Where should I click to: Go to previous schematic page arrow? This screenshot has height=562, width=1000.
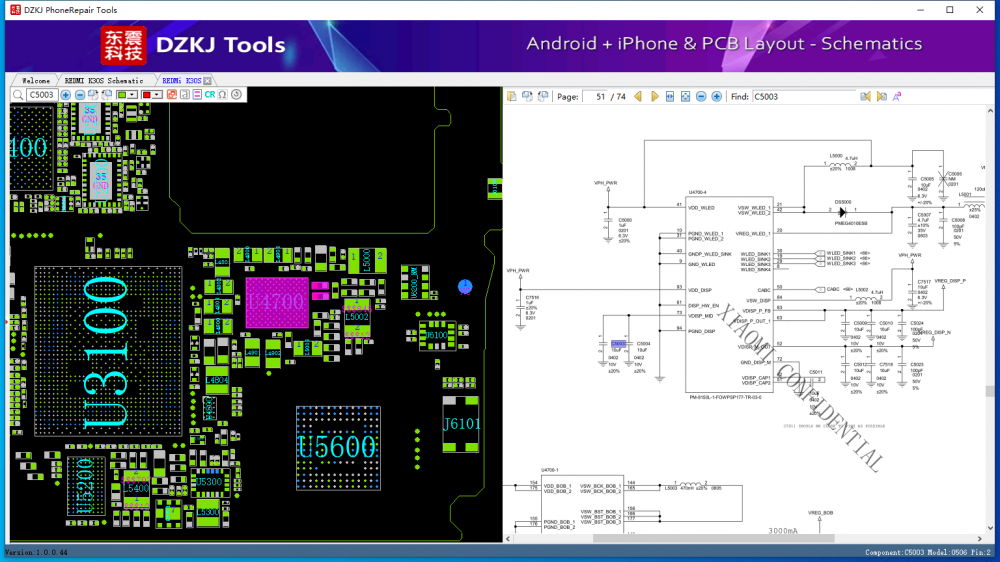coord(640,97)
